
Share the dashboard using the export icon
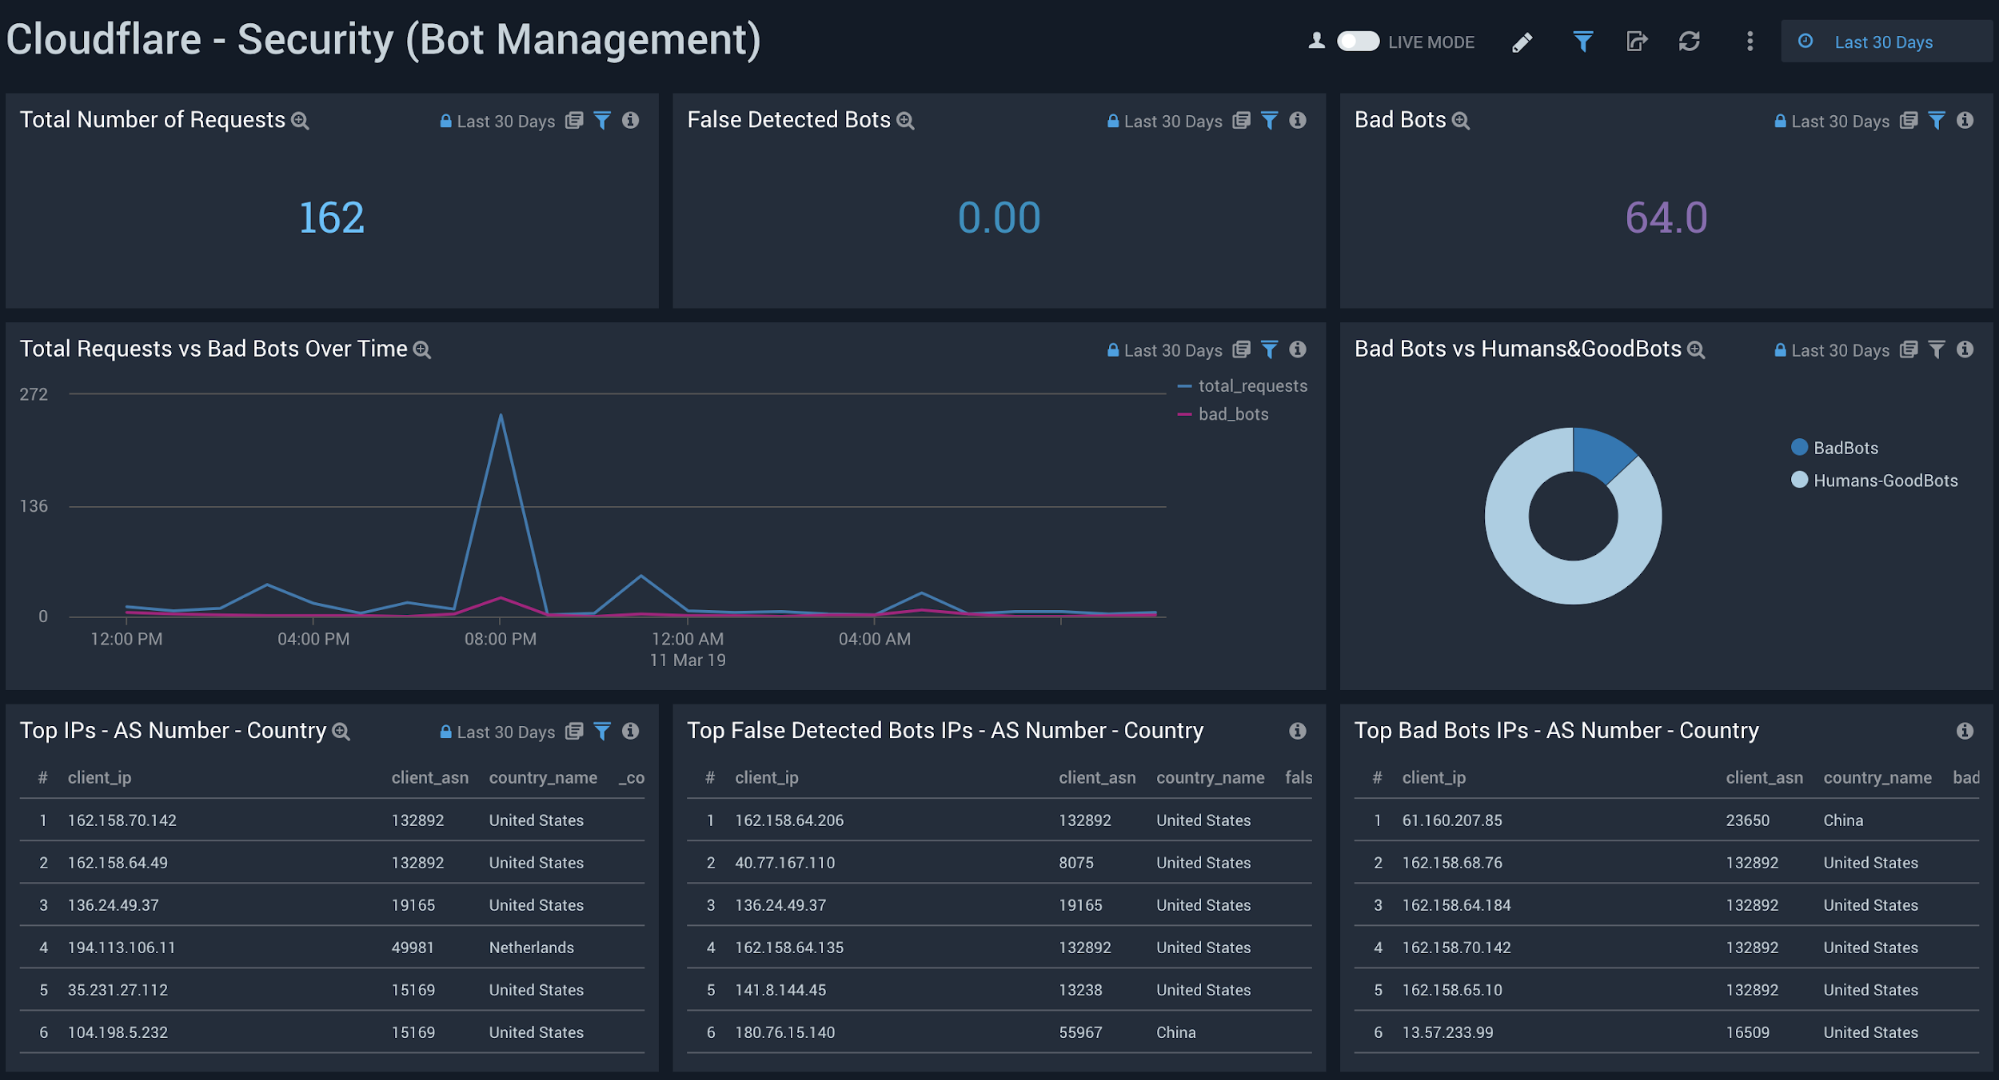pyautogui.click(x=1637, y=42)
